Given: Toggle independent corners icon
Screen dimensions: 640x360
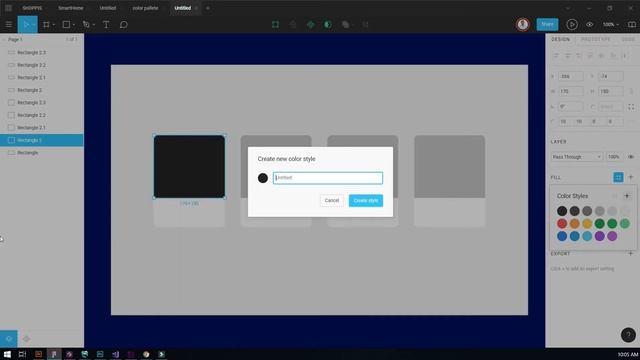Looking at the screenshot, I should 631,107.
